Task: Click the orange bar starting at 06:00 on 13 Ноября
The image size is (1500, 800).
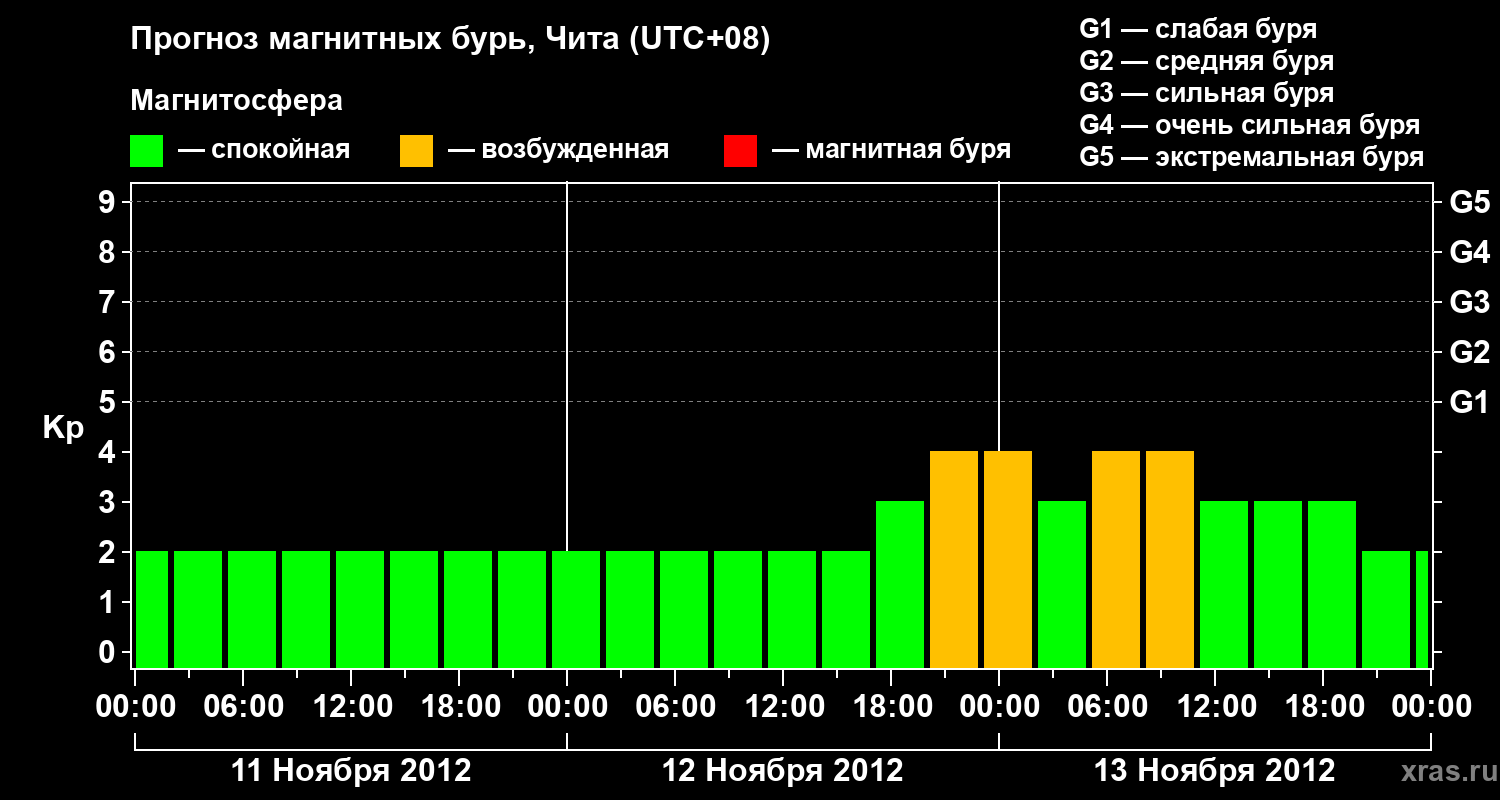Action: 1116,559
